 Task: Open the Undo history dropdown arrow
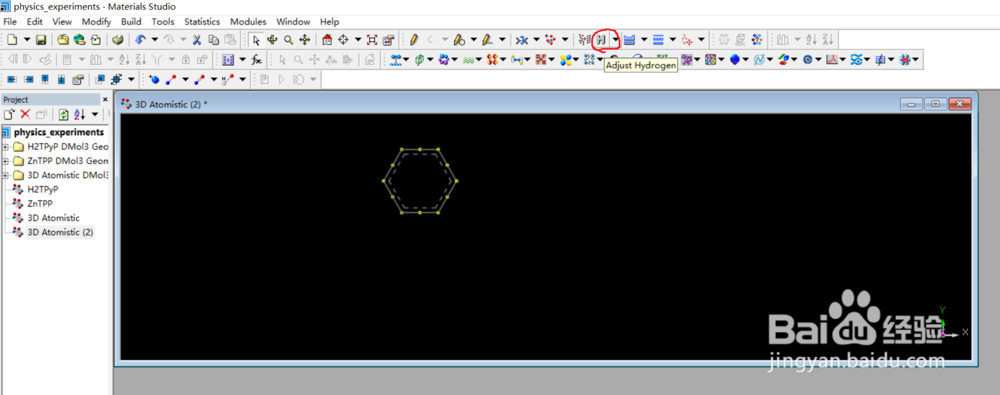coord(155,40)
